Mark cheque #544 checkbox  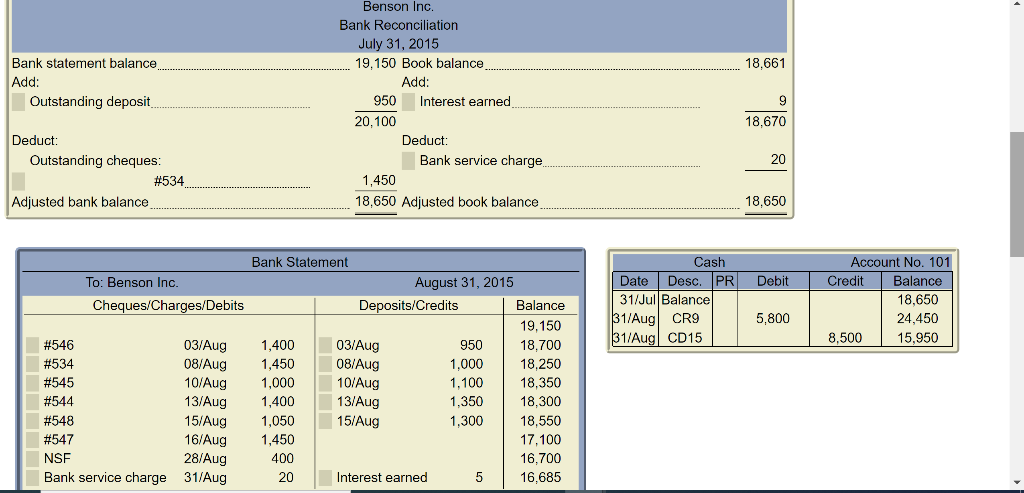[x=33, y=402]
